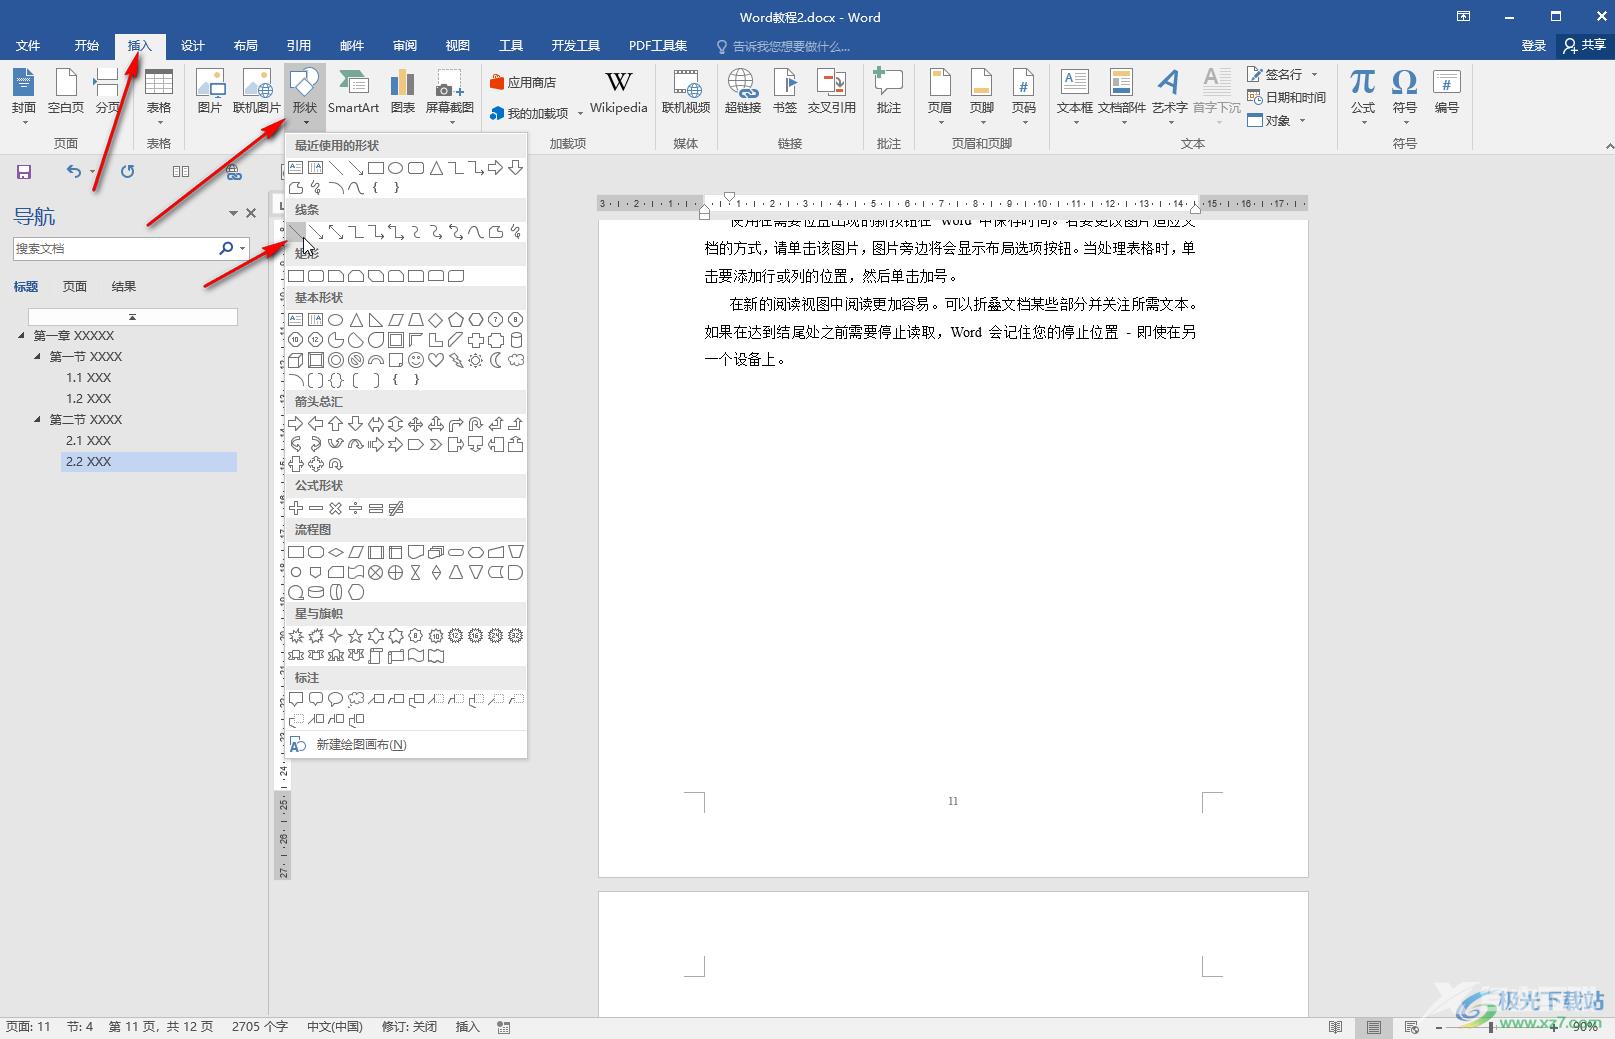Choose the plain rectangle in the 矩形 section
The height and width of the screenshot is (1039, 1615).
(x=296, y=276)
